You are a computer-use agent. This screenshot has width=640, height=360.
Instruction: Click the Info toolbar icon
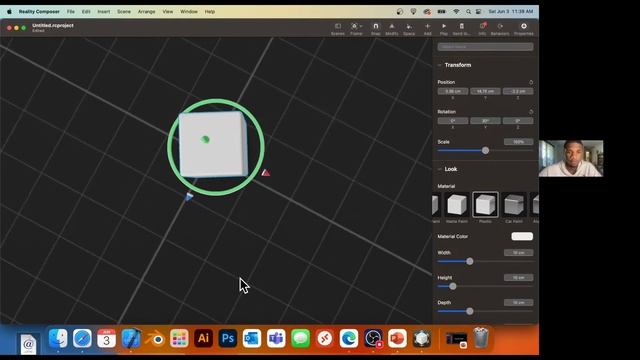[x=482, y=29]
